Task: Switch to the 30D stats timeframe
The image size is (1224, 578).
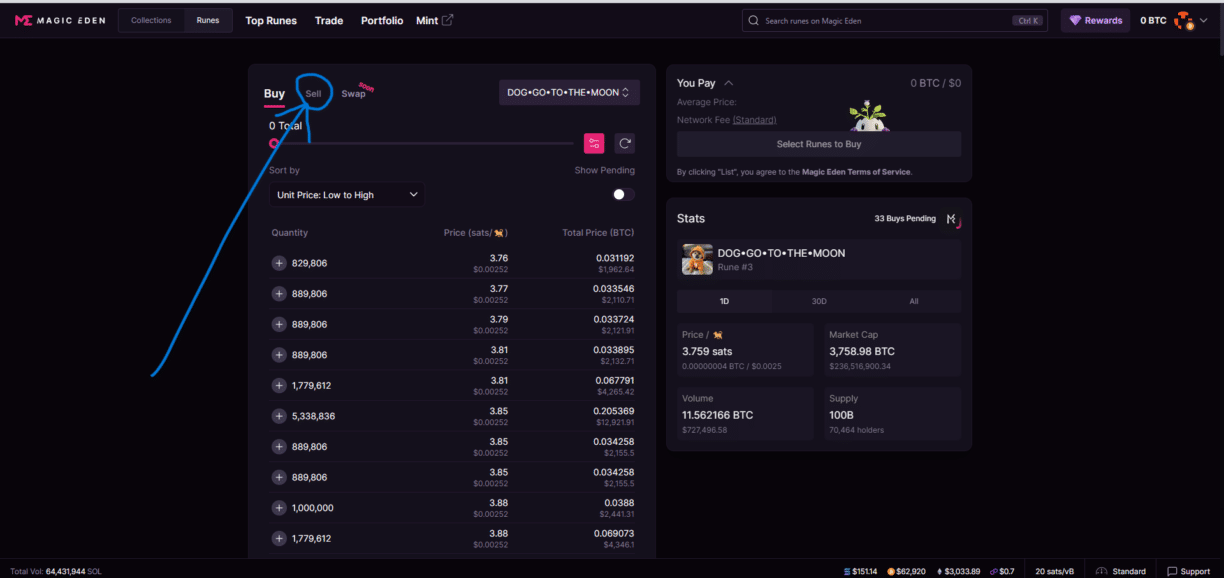Action: pyautogui.click(x=819, y=300)
